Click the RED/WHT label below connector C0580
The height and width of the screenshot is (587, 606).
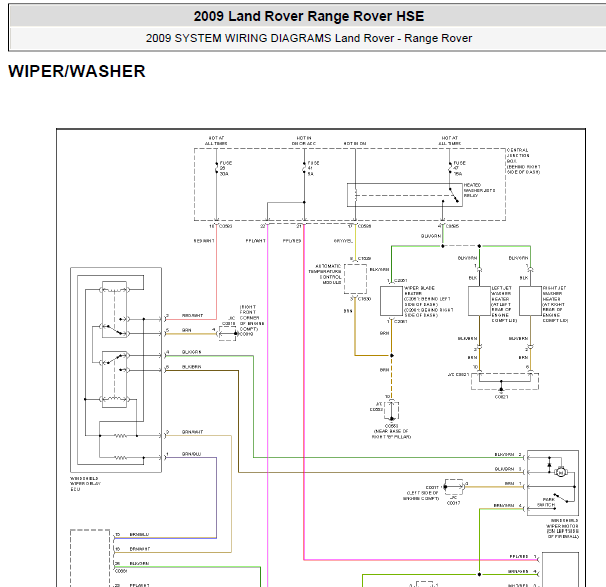204,241
